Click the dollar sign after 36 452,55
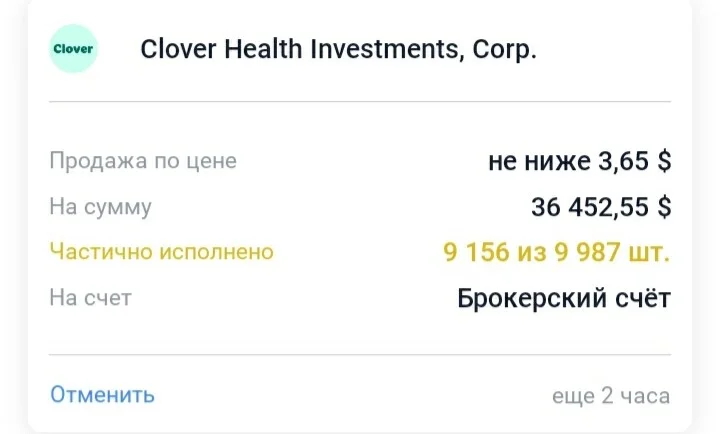This screenshot has height=434, width=720. [x=664, y=207]
